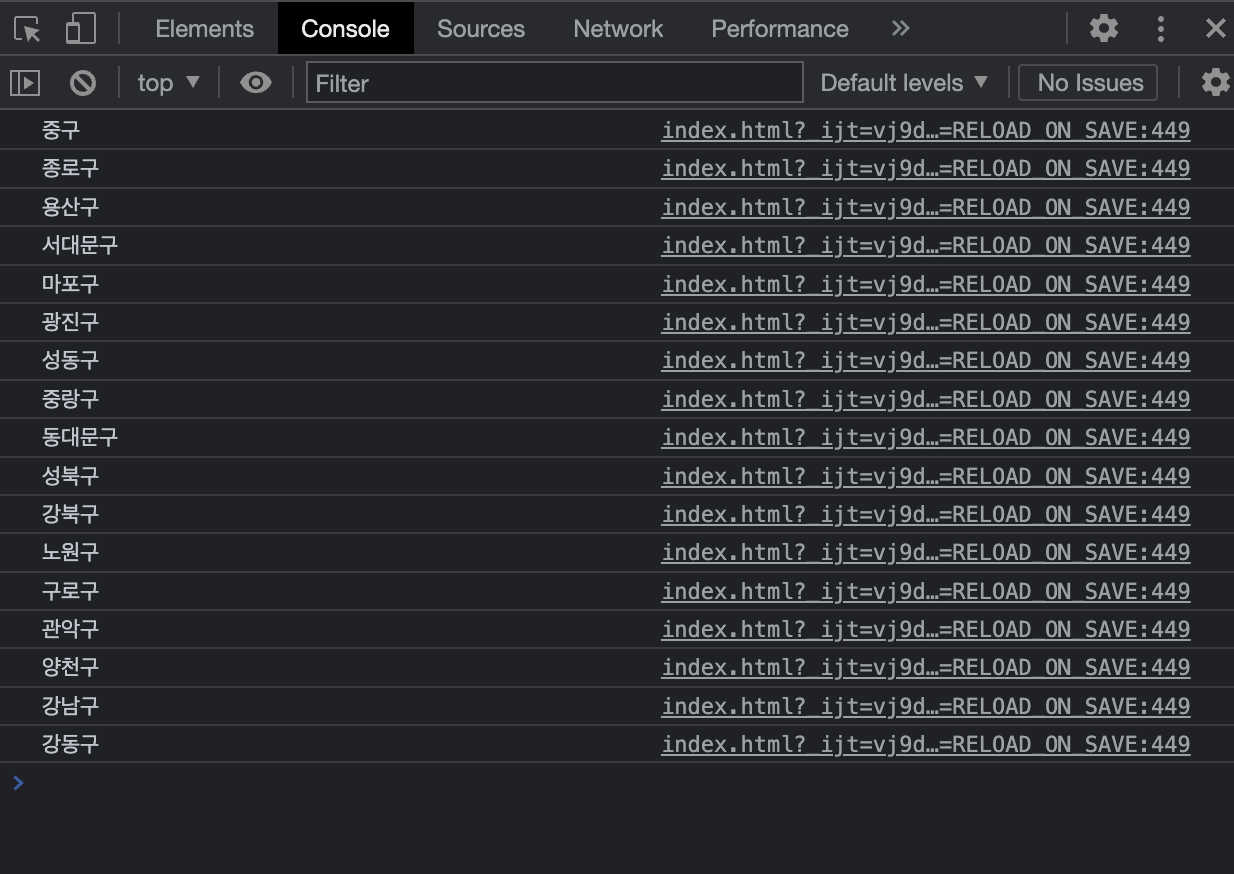This screenshot has height=874, width=1234.
Task: Open the three-dot customize DevTools menu
Action: point(1161,28)
